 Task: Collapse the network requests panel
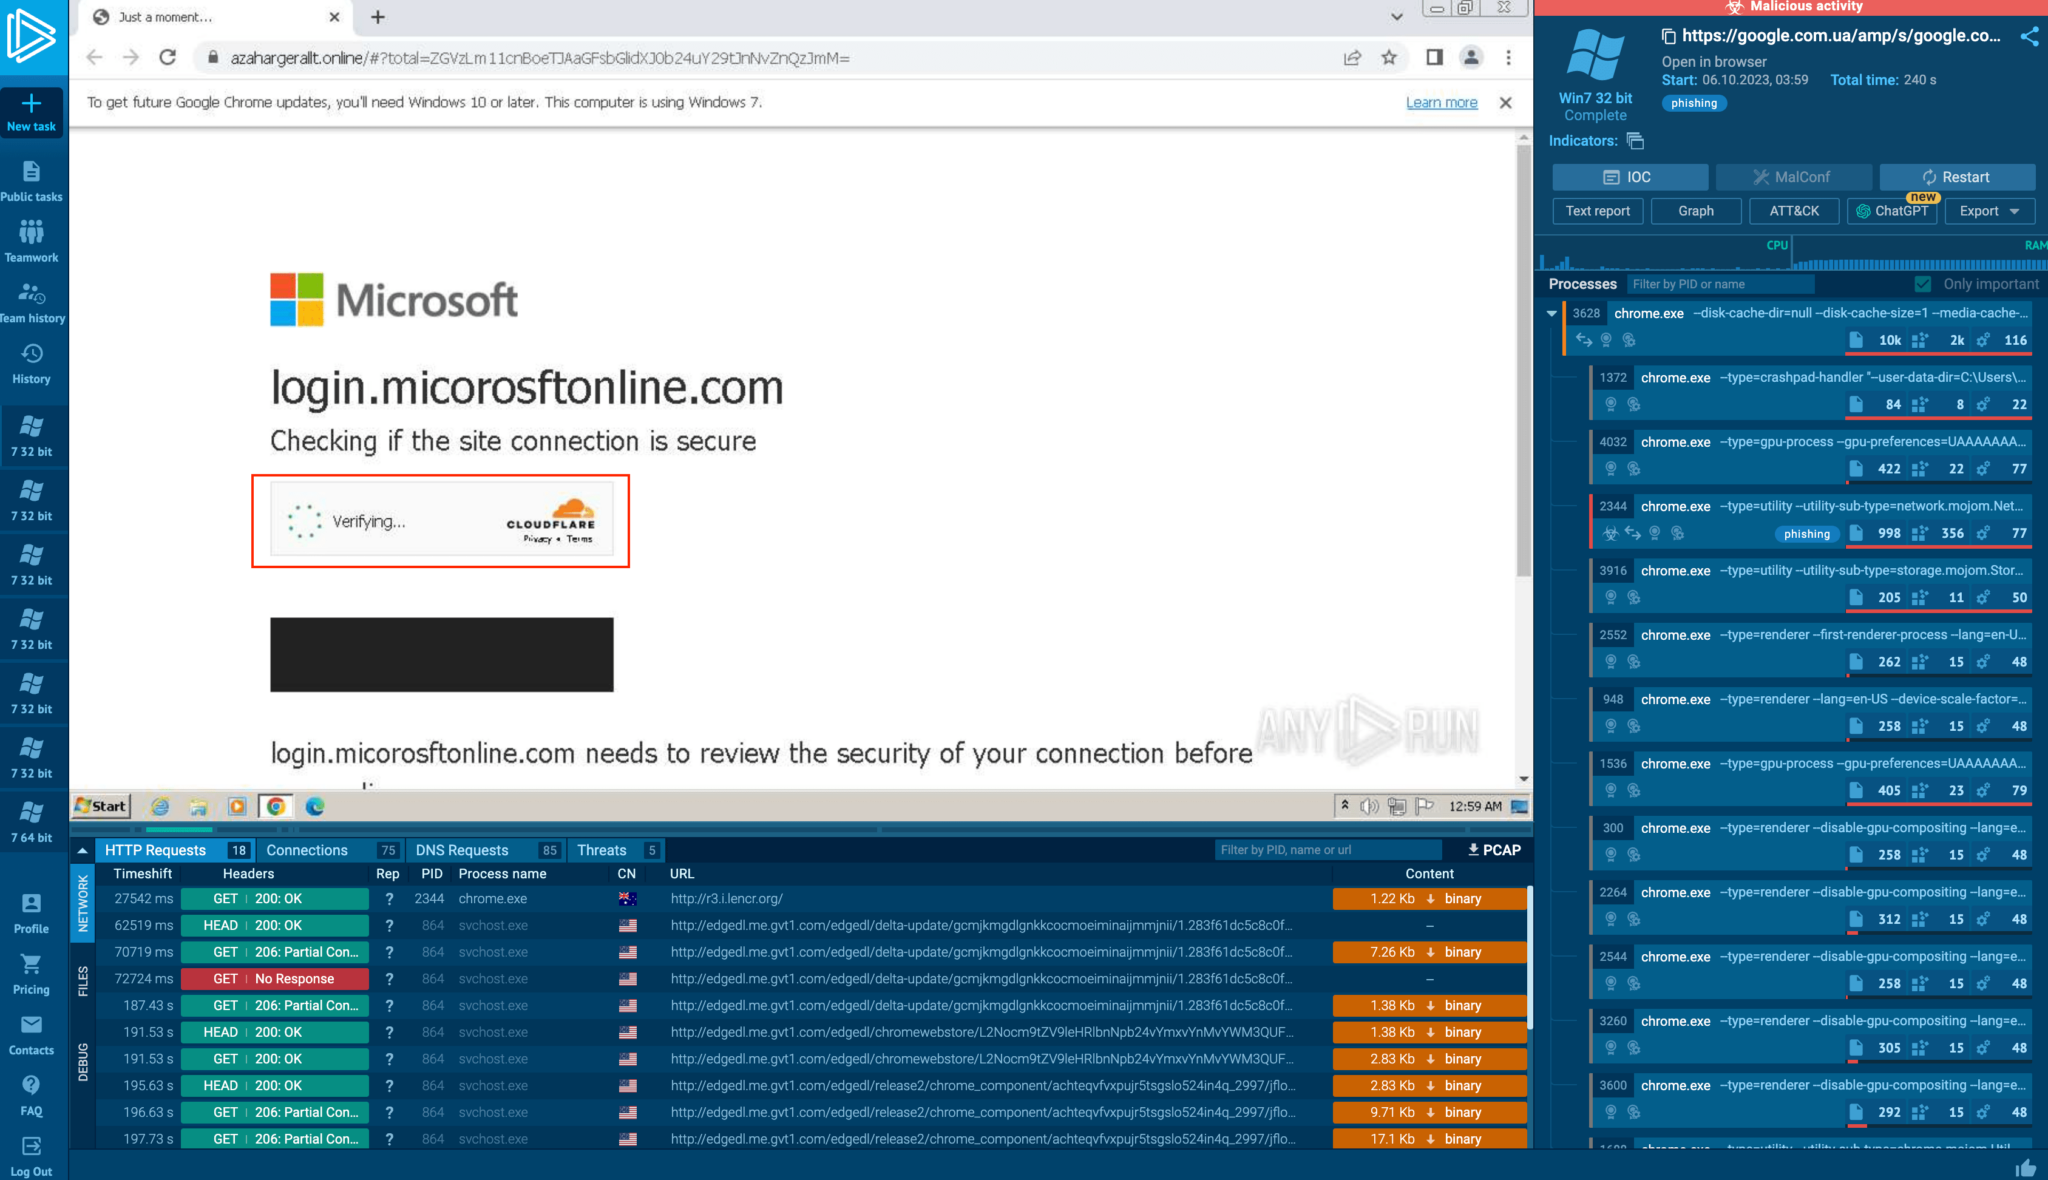click(83, 849)
